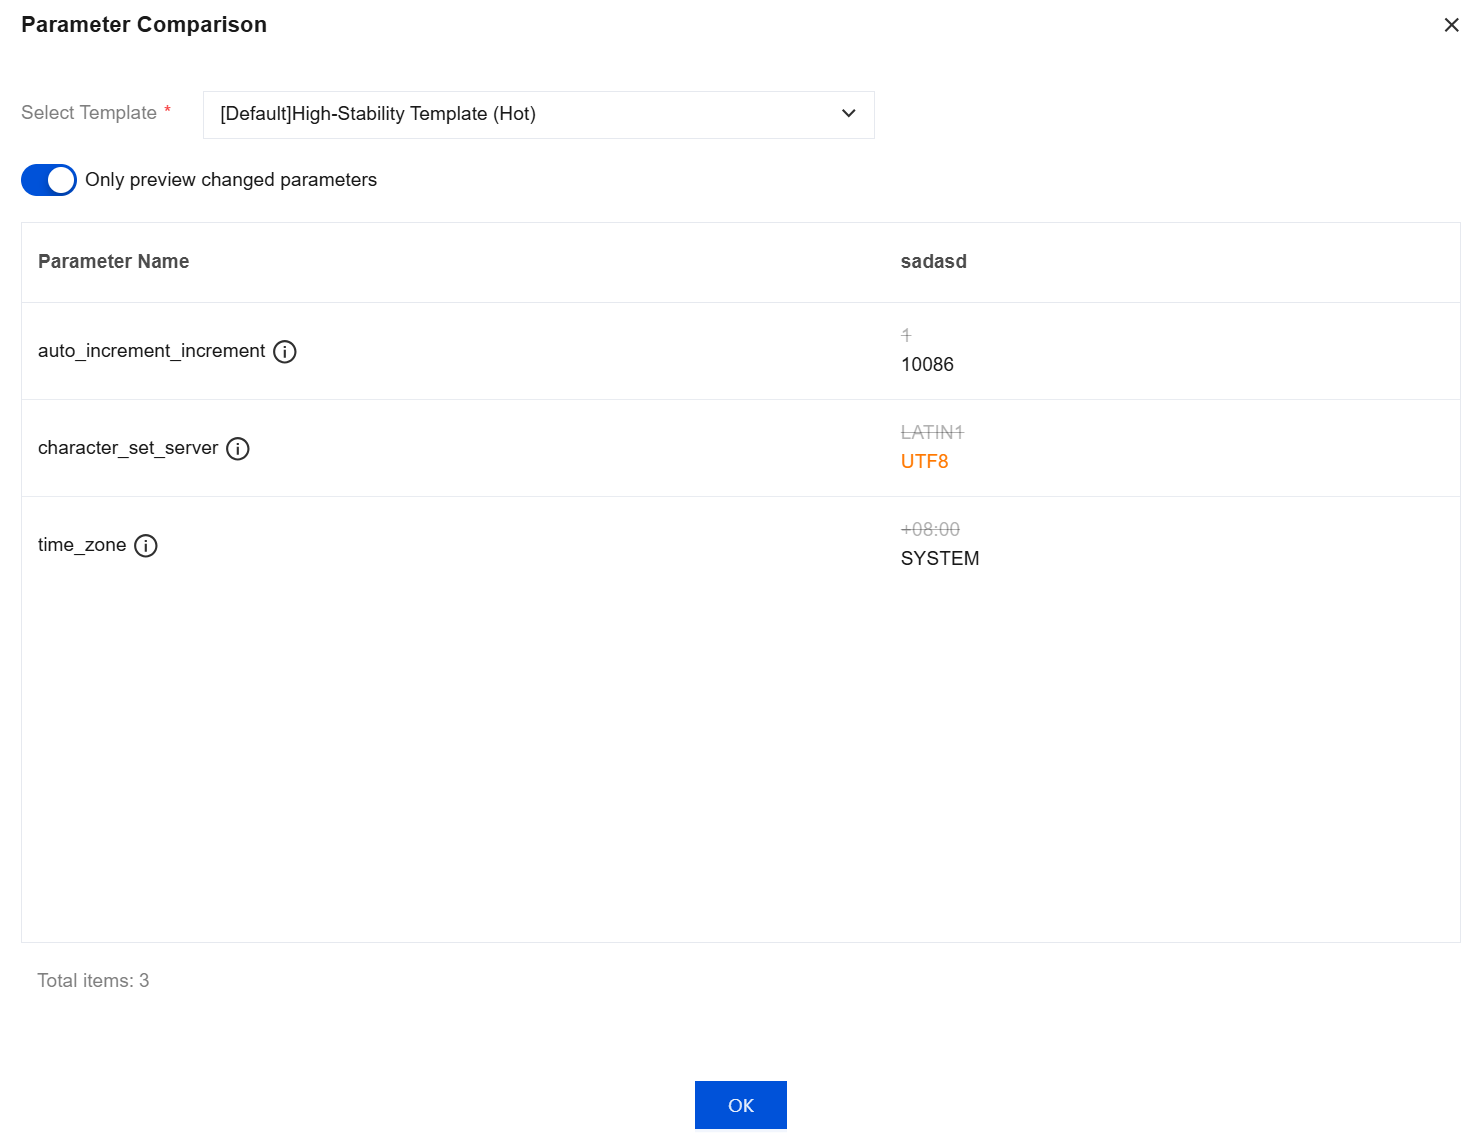Click the chevron arrow in the template selector

click(x=848, y=114)
